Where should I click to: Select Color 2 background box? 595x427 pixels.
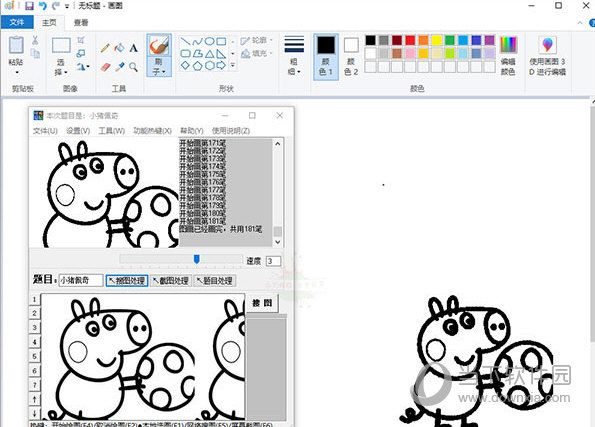[x=351, y=56]
